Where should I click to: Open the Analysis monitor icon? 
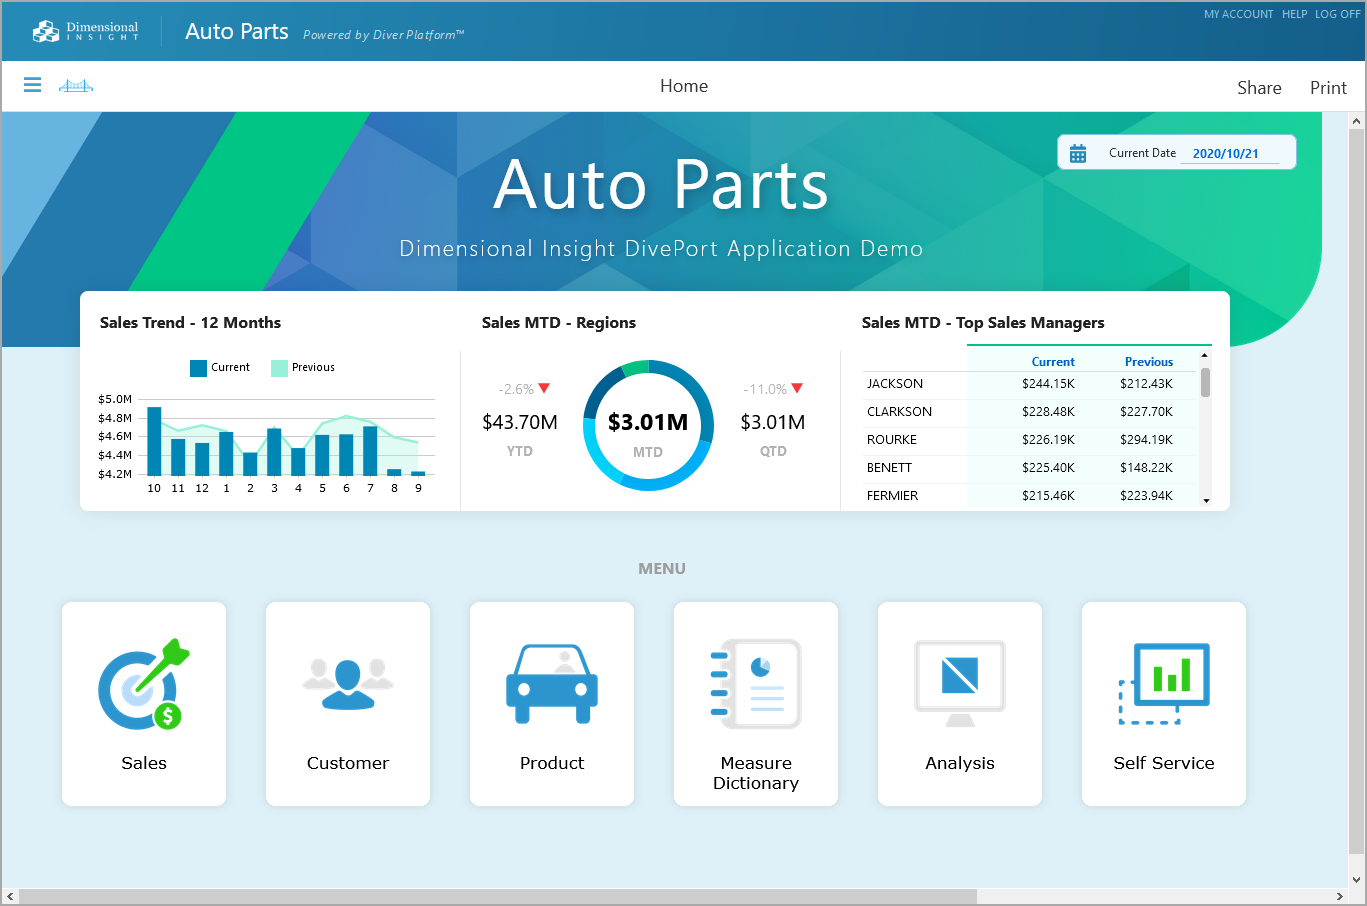point(959,683)
